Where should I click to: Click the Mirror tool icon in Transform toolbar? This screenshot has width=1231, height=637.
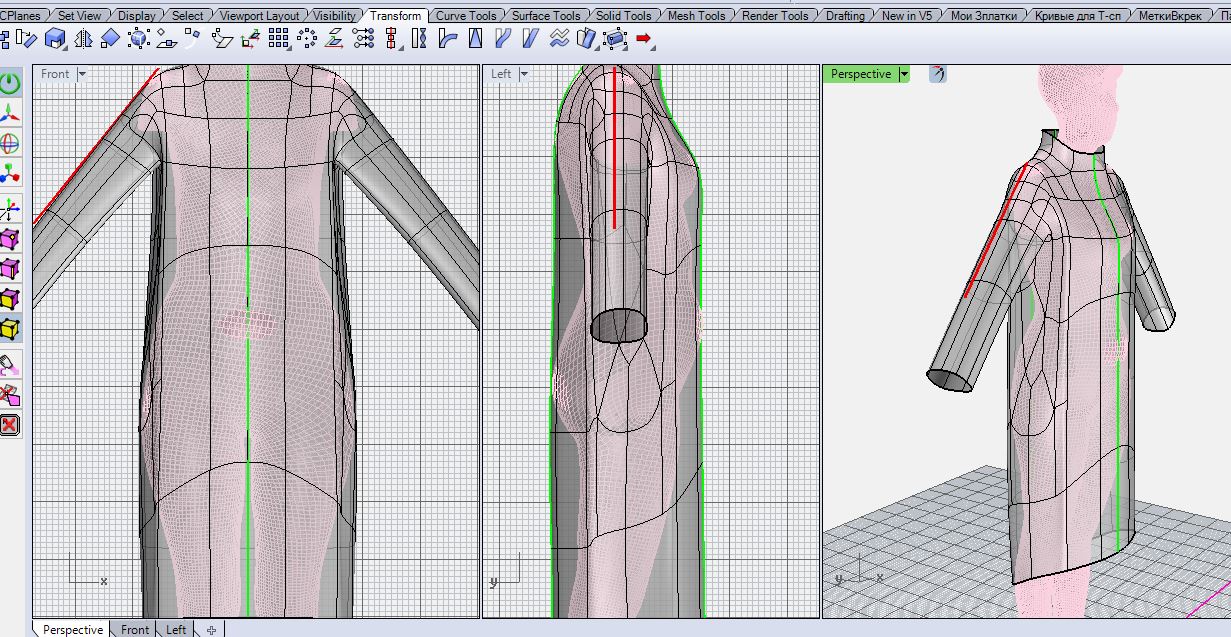click(83, 39)
